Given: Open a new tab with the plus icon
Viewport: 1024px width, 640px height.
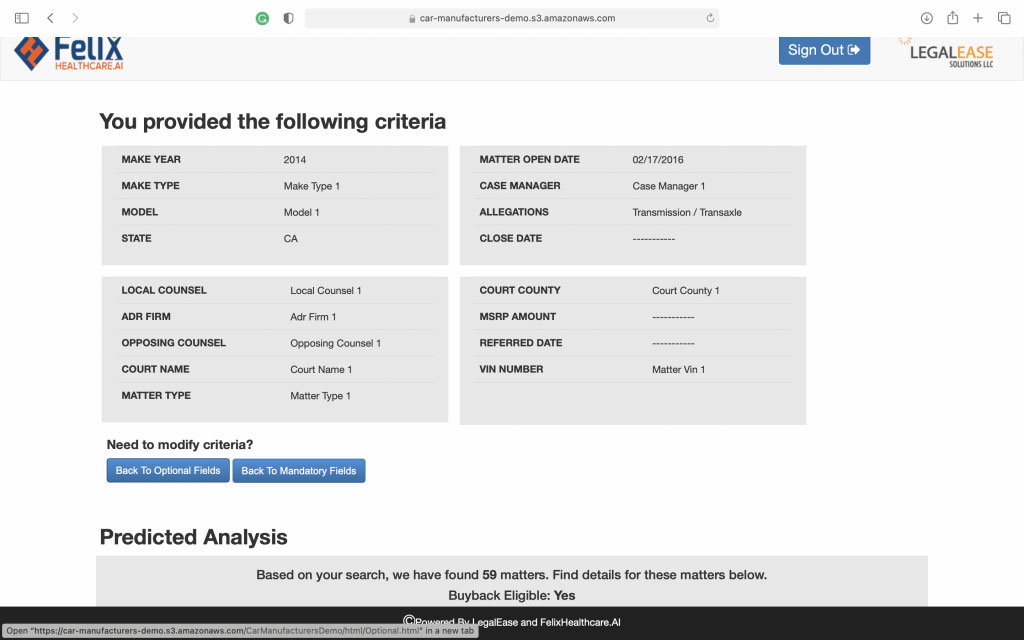Looking at the screenshot, I should [x=978, y=18].
